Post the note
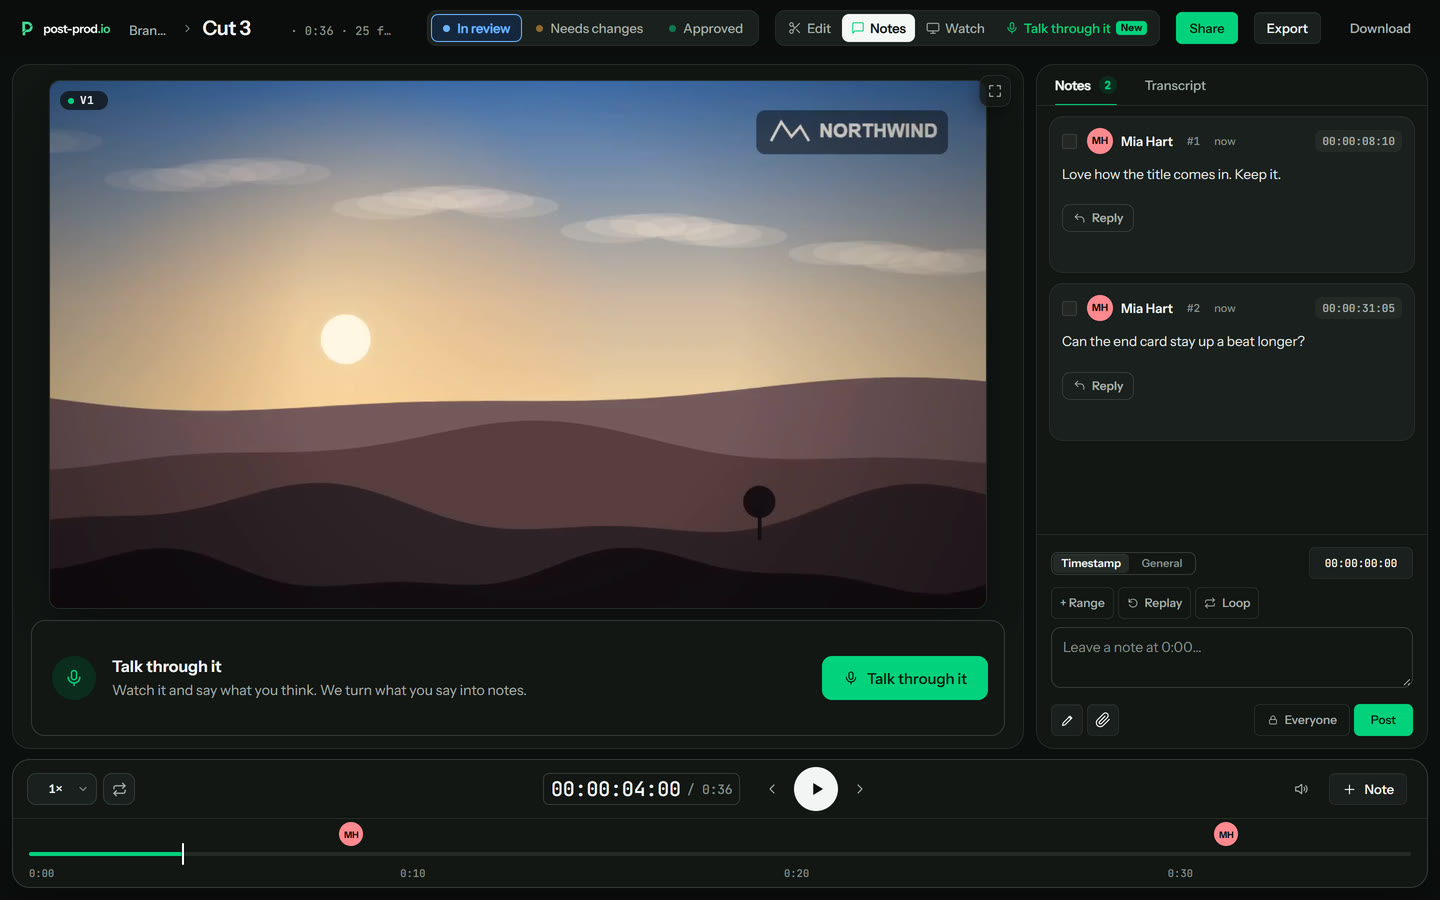This screenshot has width=1440, height=900. [1383, 720]
